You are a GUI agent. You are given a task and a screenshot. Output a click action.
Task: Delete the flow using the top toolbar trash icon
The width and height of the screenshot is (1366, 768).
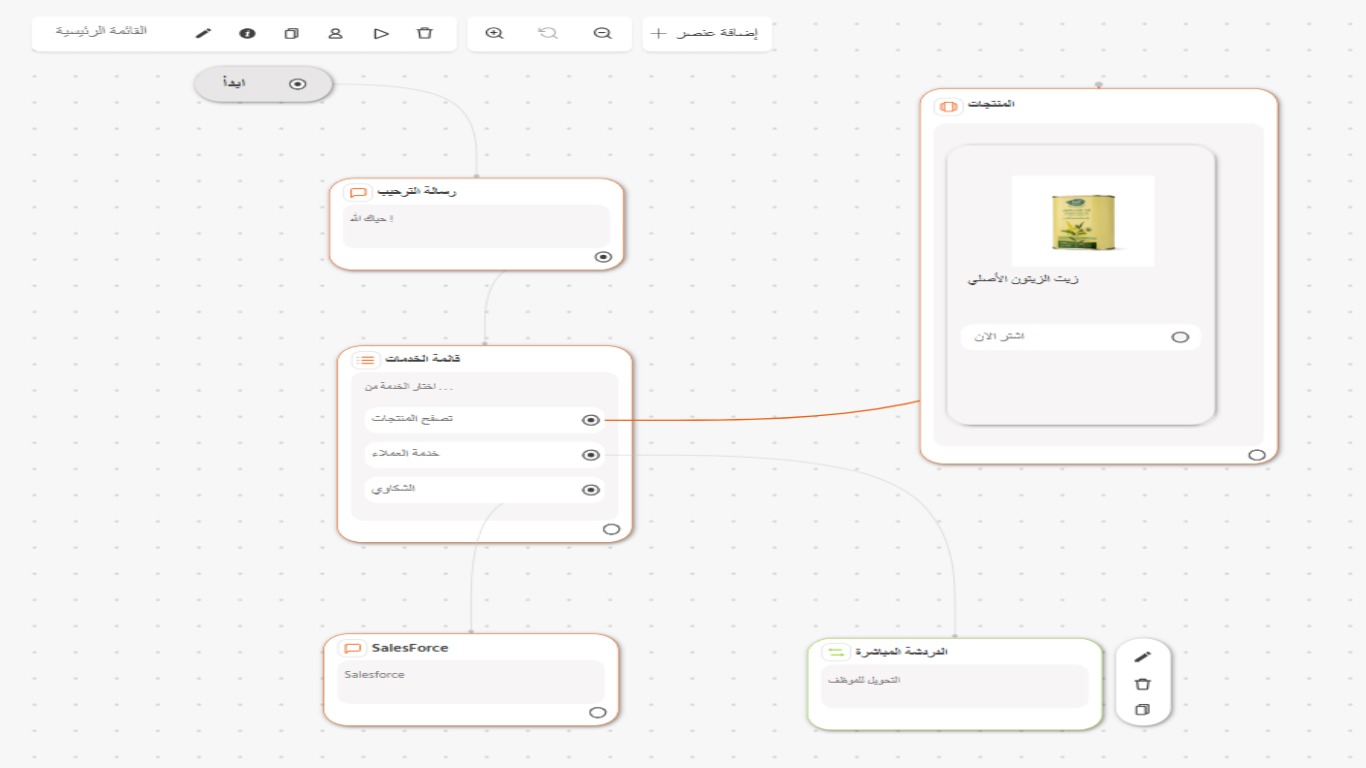[x=424, y=33]
